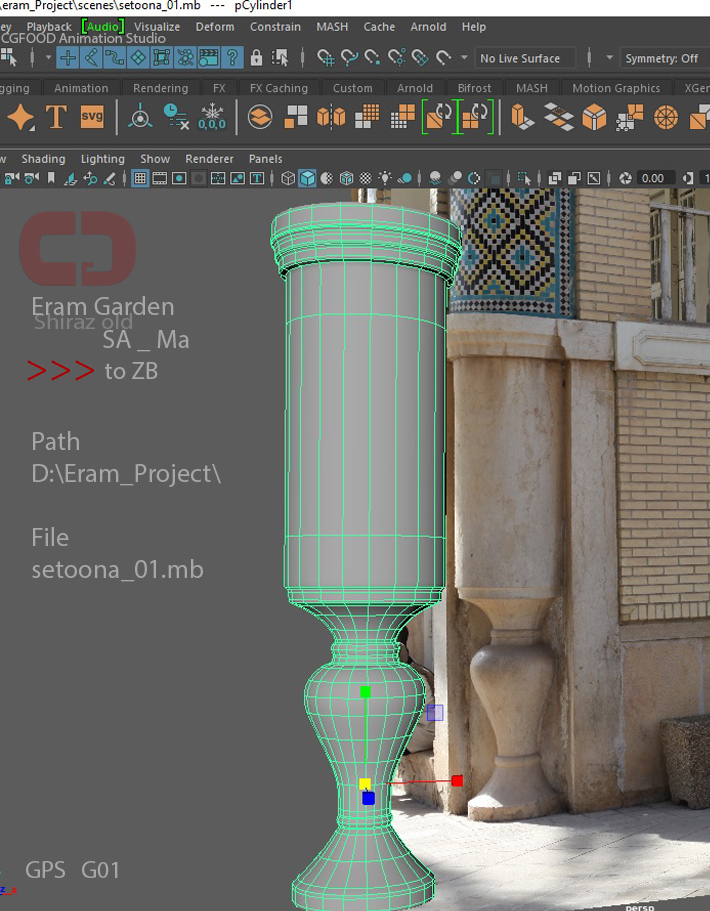Switch to the FX Caching shelf tab
710x911 pixels.
point(279,88)
